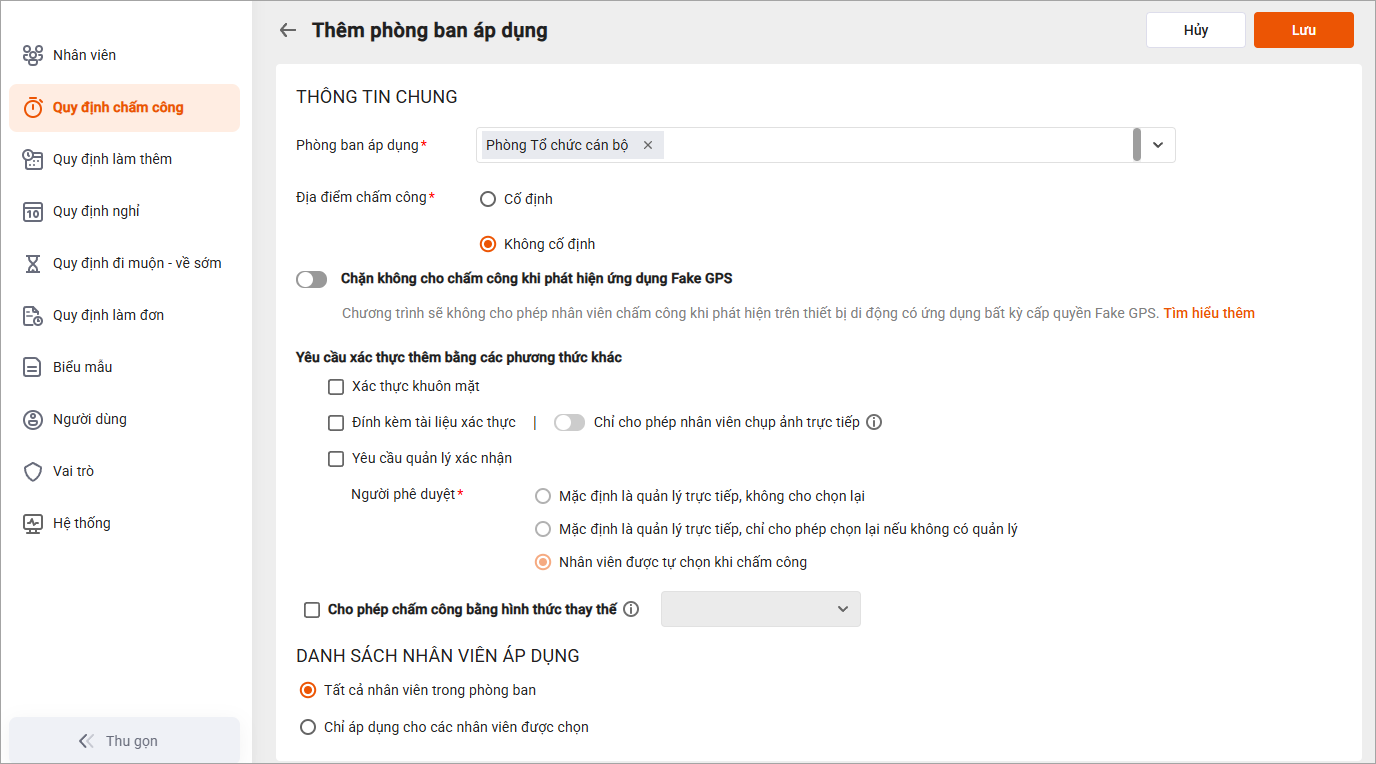The image size is (1376, 764).
Task: Click the Lưu save button
Action: [x=1303, y=30]
